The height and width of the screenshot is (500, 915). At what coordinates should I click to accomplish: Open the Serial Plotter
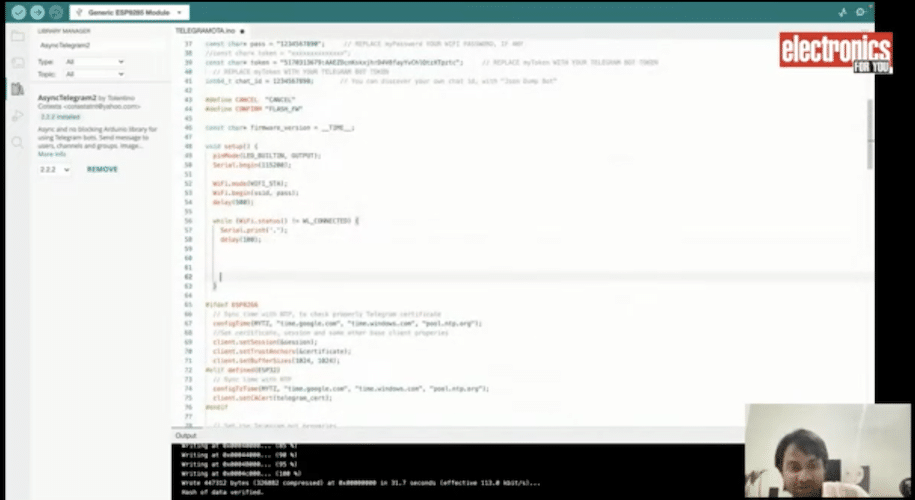coord(843,13)
